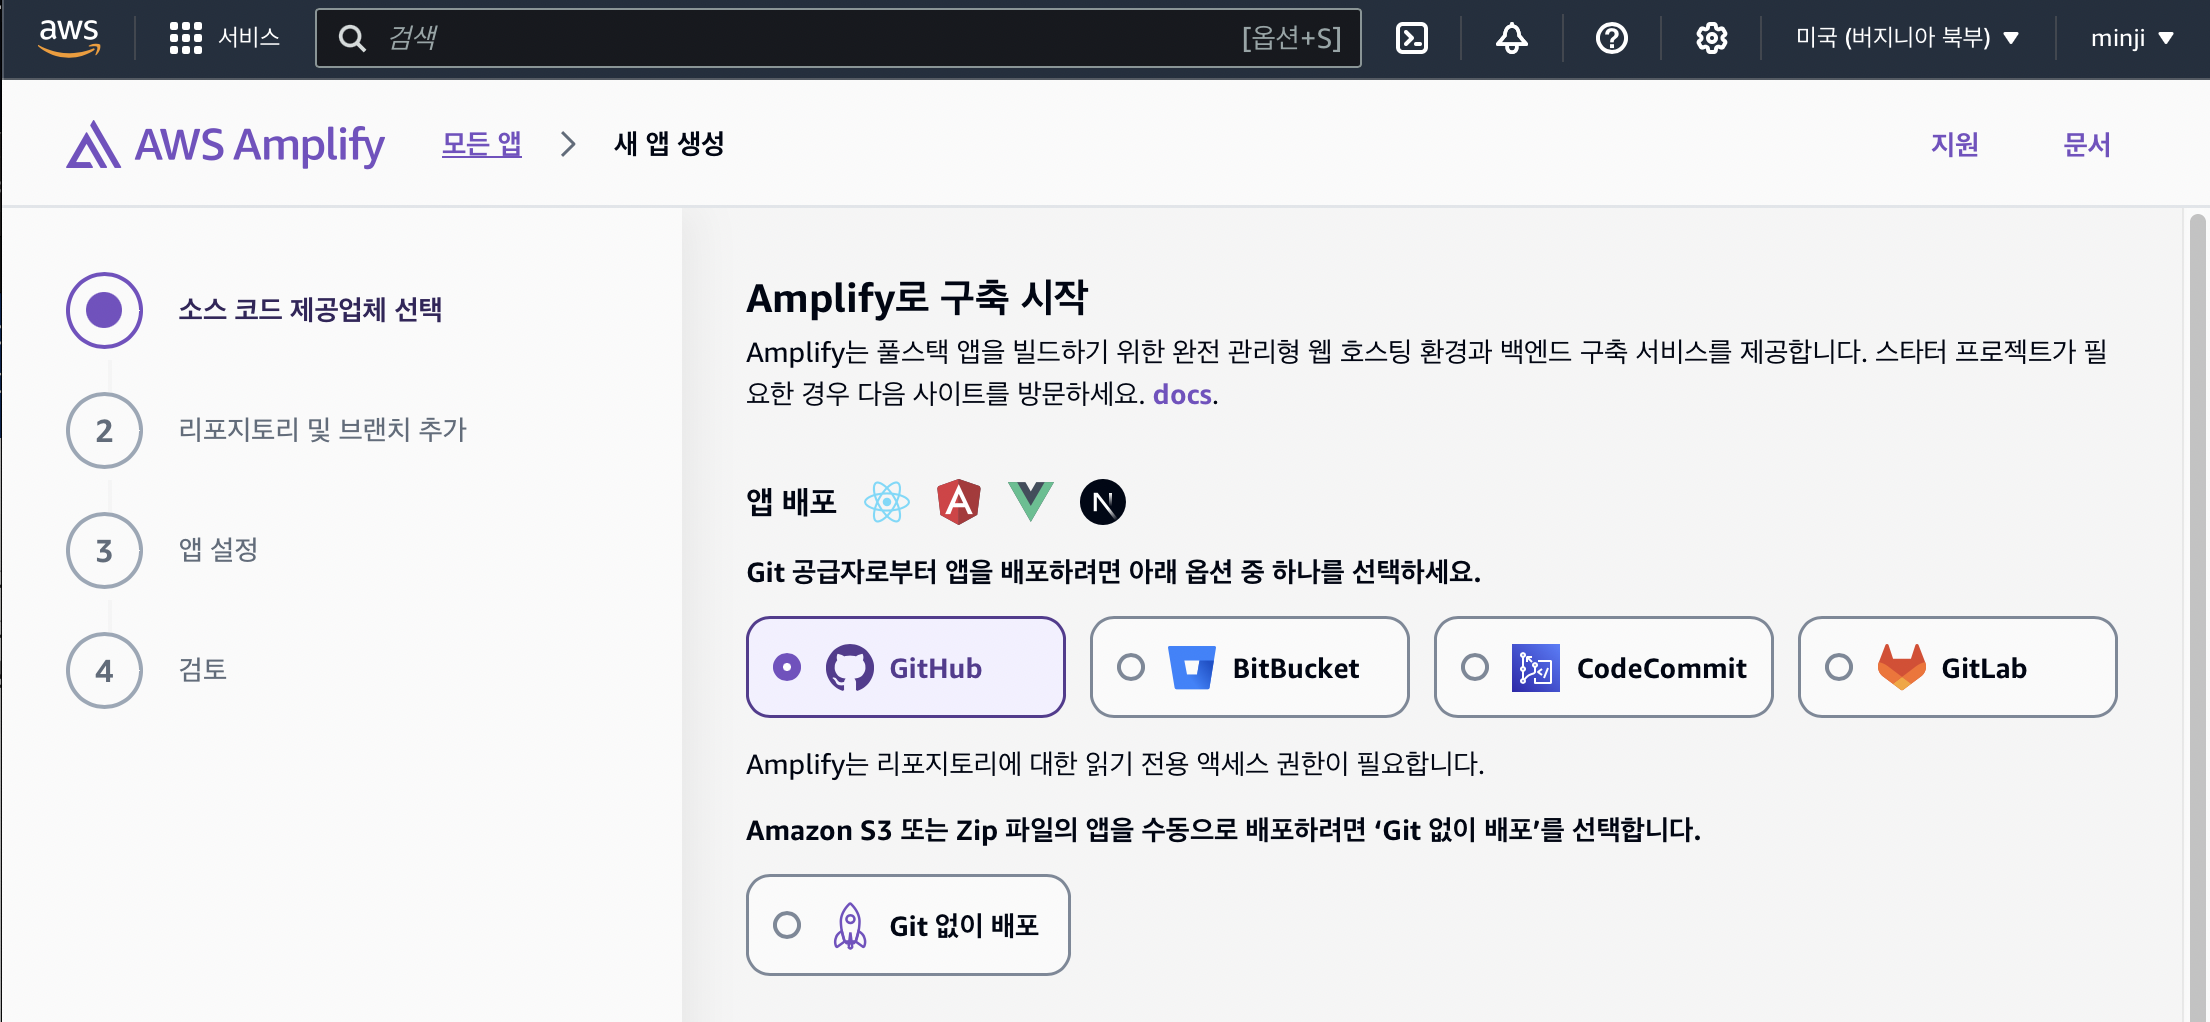Click the step 1 circle indicator

104,310
